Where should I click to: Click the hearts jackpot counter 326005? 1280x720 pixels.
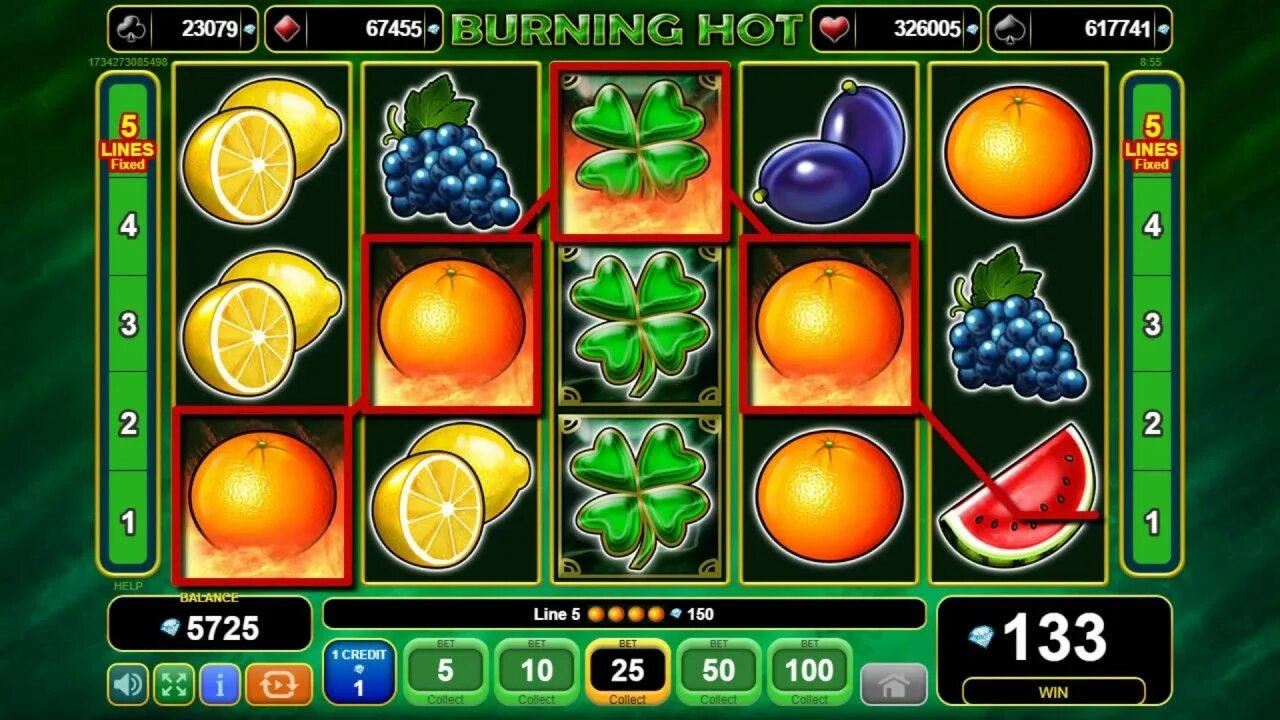(896, 29)
